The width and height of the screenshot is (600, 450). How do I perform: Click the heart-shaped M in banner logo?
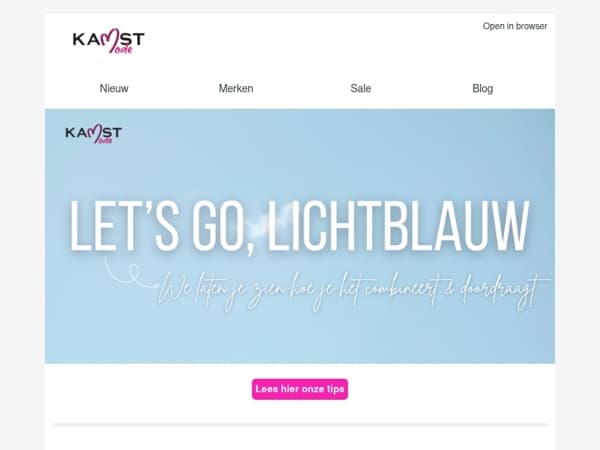[97, 132]
